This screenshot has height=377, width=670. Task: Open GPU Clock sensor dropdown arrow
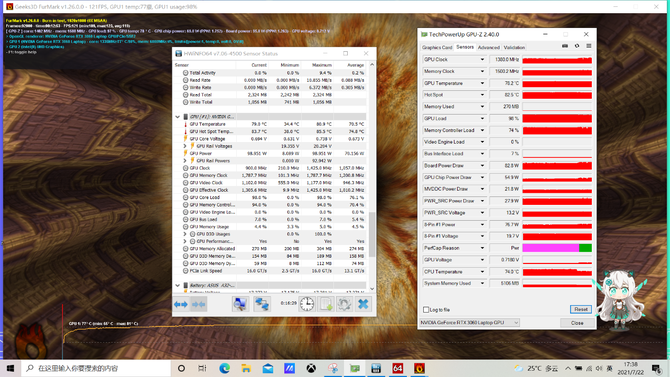click(x=482, y=59)
